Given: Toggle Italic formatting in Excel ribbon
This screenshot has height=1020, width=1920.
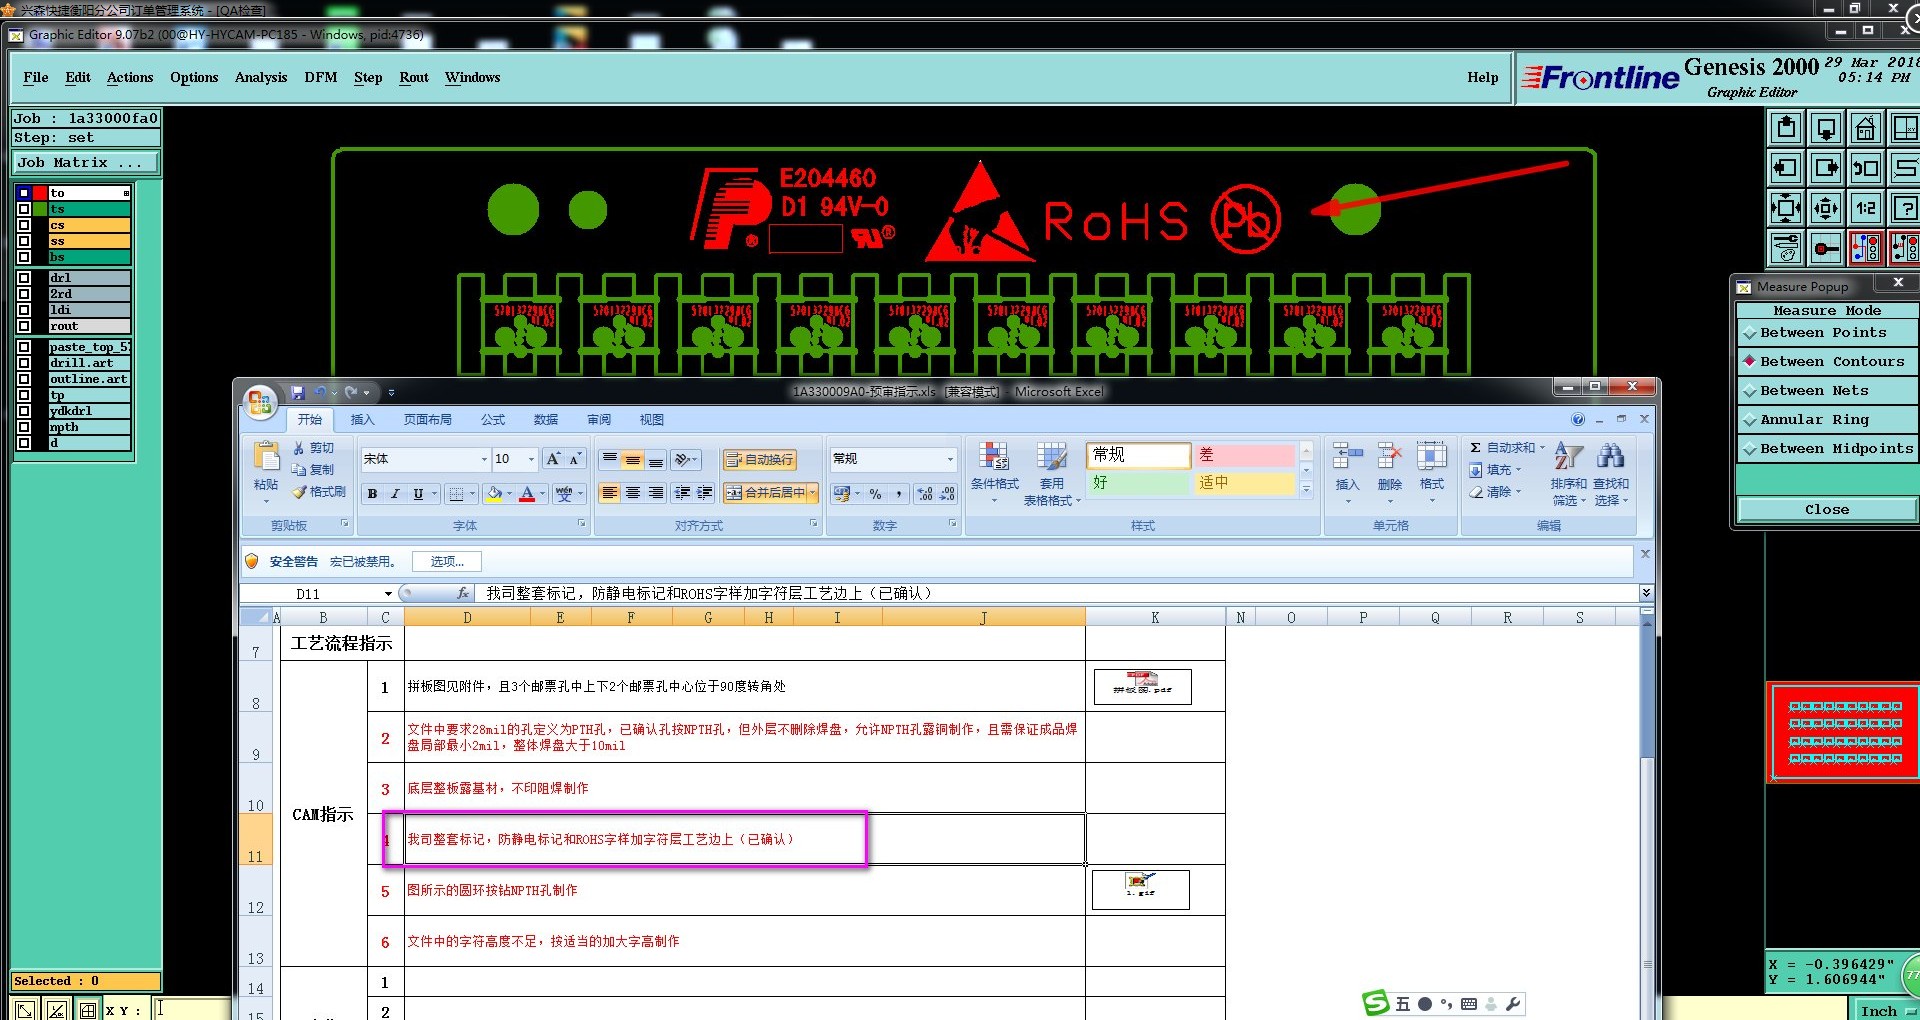Looking at the screenshot, I should pyautogui.click(x=395, y=494).
